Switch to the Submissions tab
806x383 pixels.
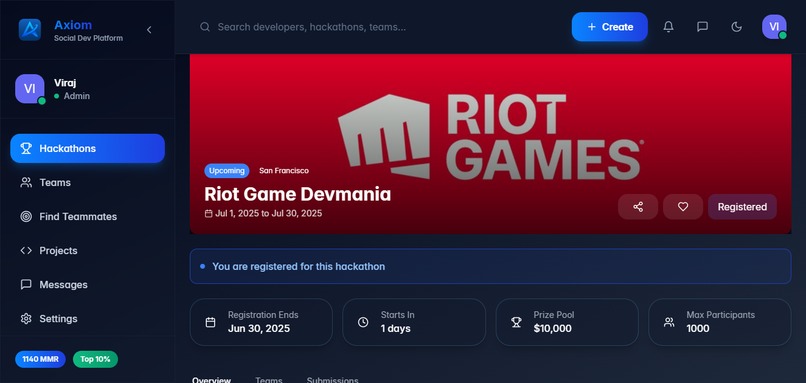point(333,380)
